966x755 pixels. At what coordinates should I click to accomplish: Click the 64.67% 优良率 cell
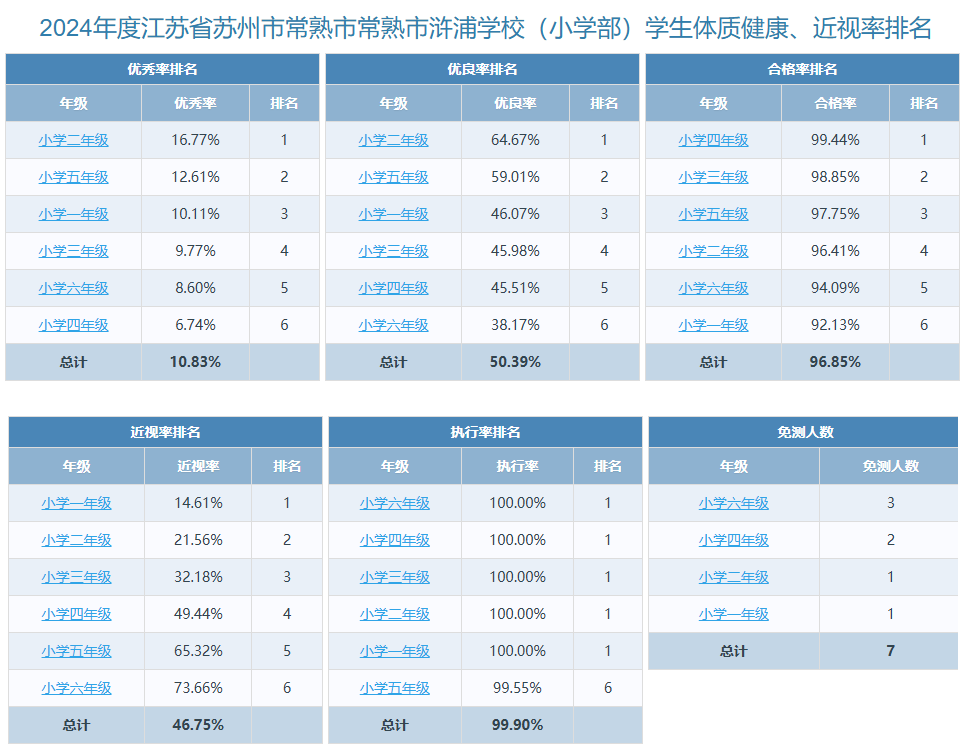[515, 140]
